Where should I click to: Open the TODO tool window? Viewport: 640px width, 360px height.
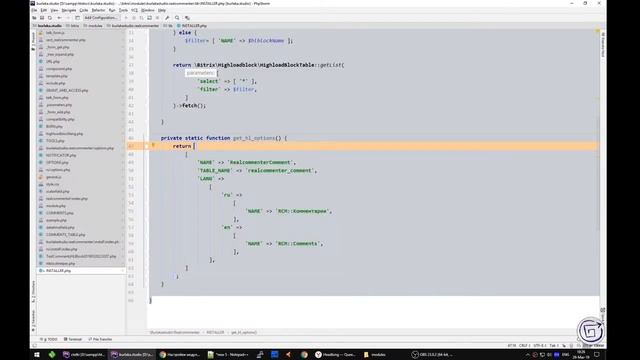[x=49, y=339]
